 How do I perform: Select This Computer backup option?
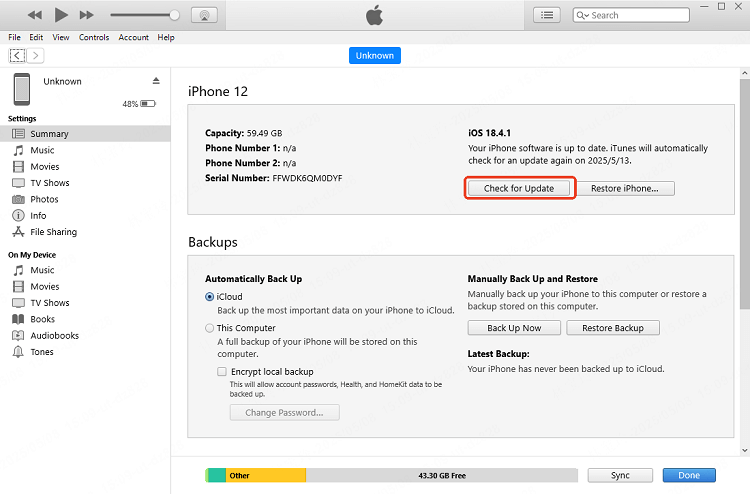click(210, 328)
